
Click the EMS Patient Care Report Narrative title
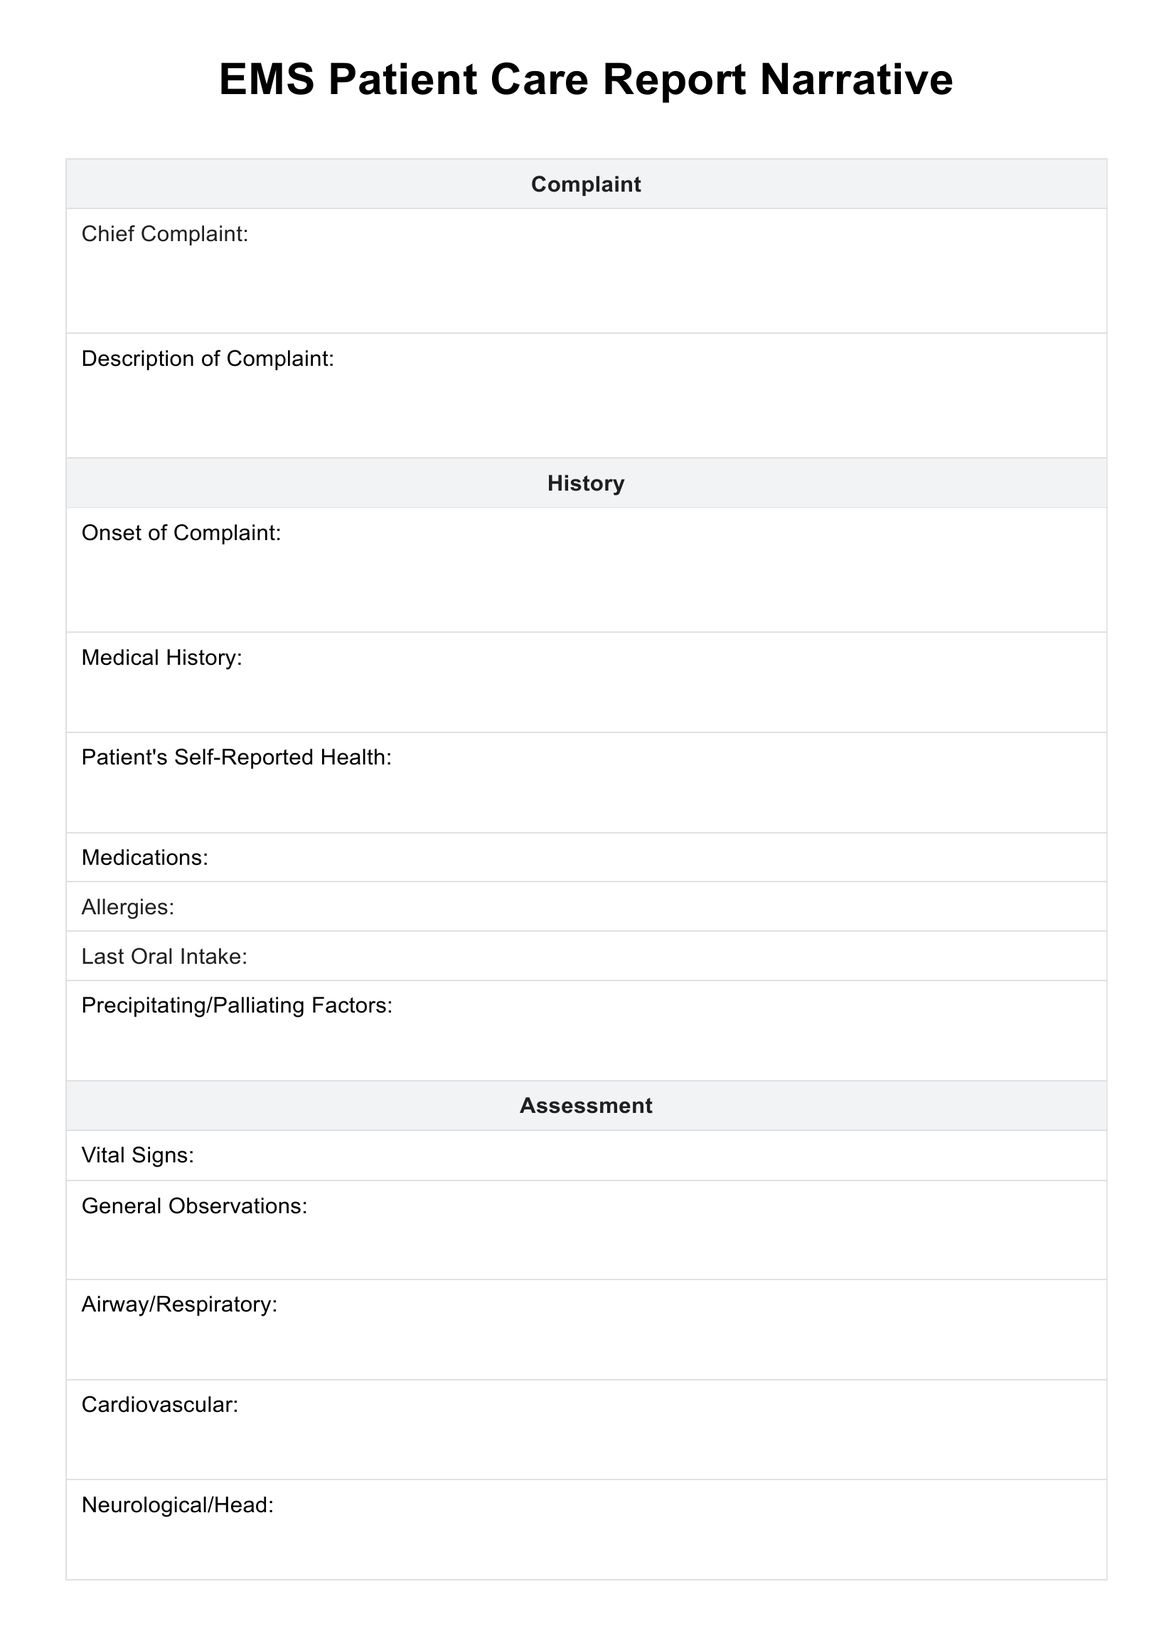pos(586,80)
